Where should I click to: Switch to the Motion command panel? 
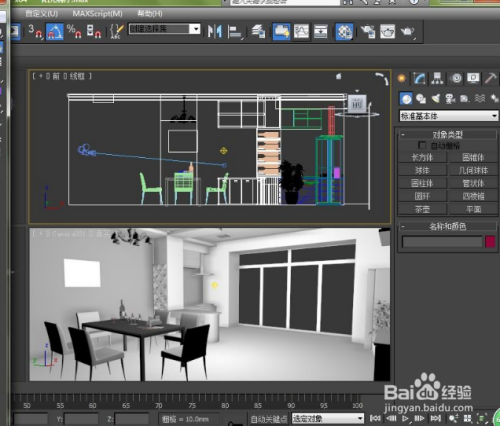(x=456, y=78)
